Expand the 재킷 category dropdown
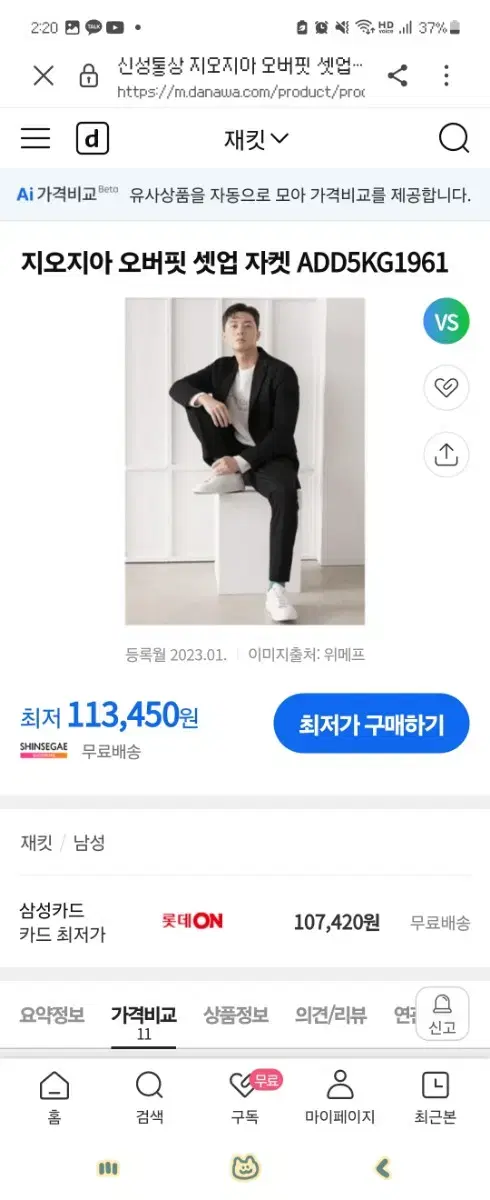Image resolution: width=490 pixels, height=1200 pixels. click(256, 139)
